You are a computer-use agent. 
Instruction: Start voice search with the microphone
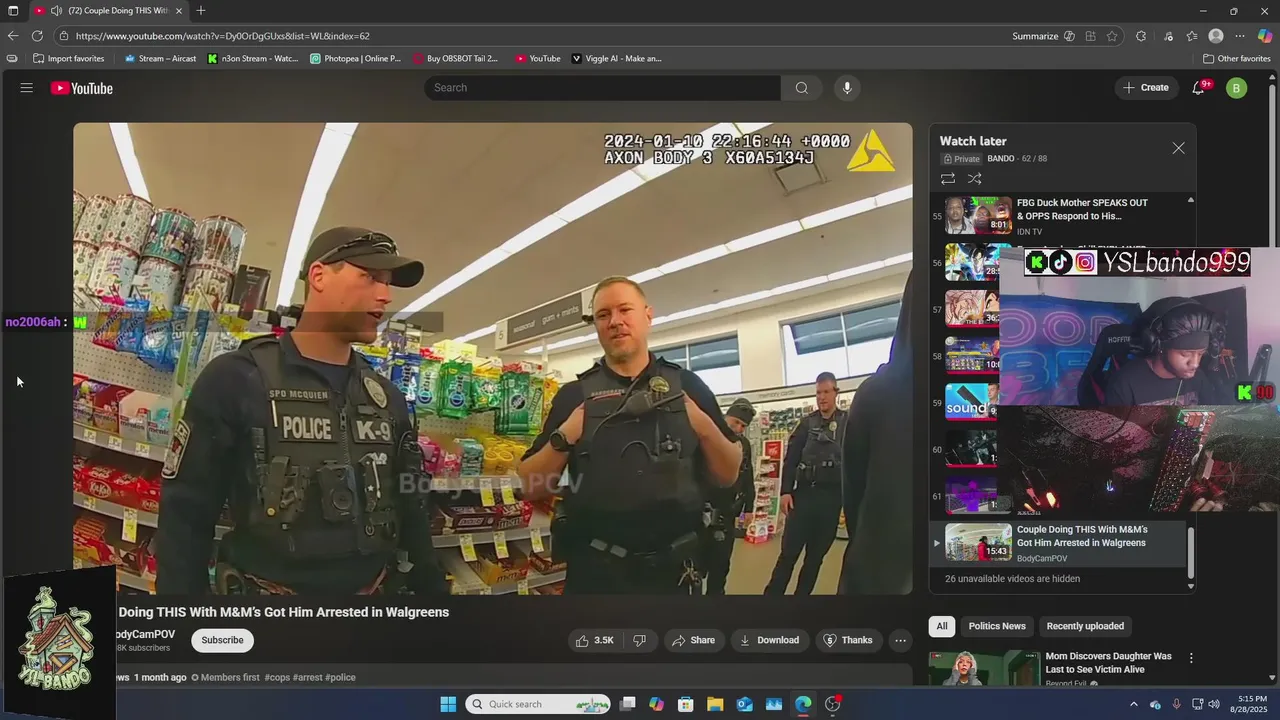847,88
